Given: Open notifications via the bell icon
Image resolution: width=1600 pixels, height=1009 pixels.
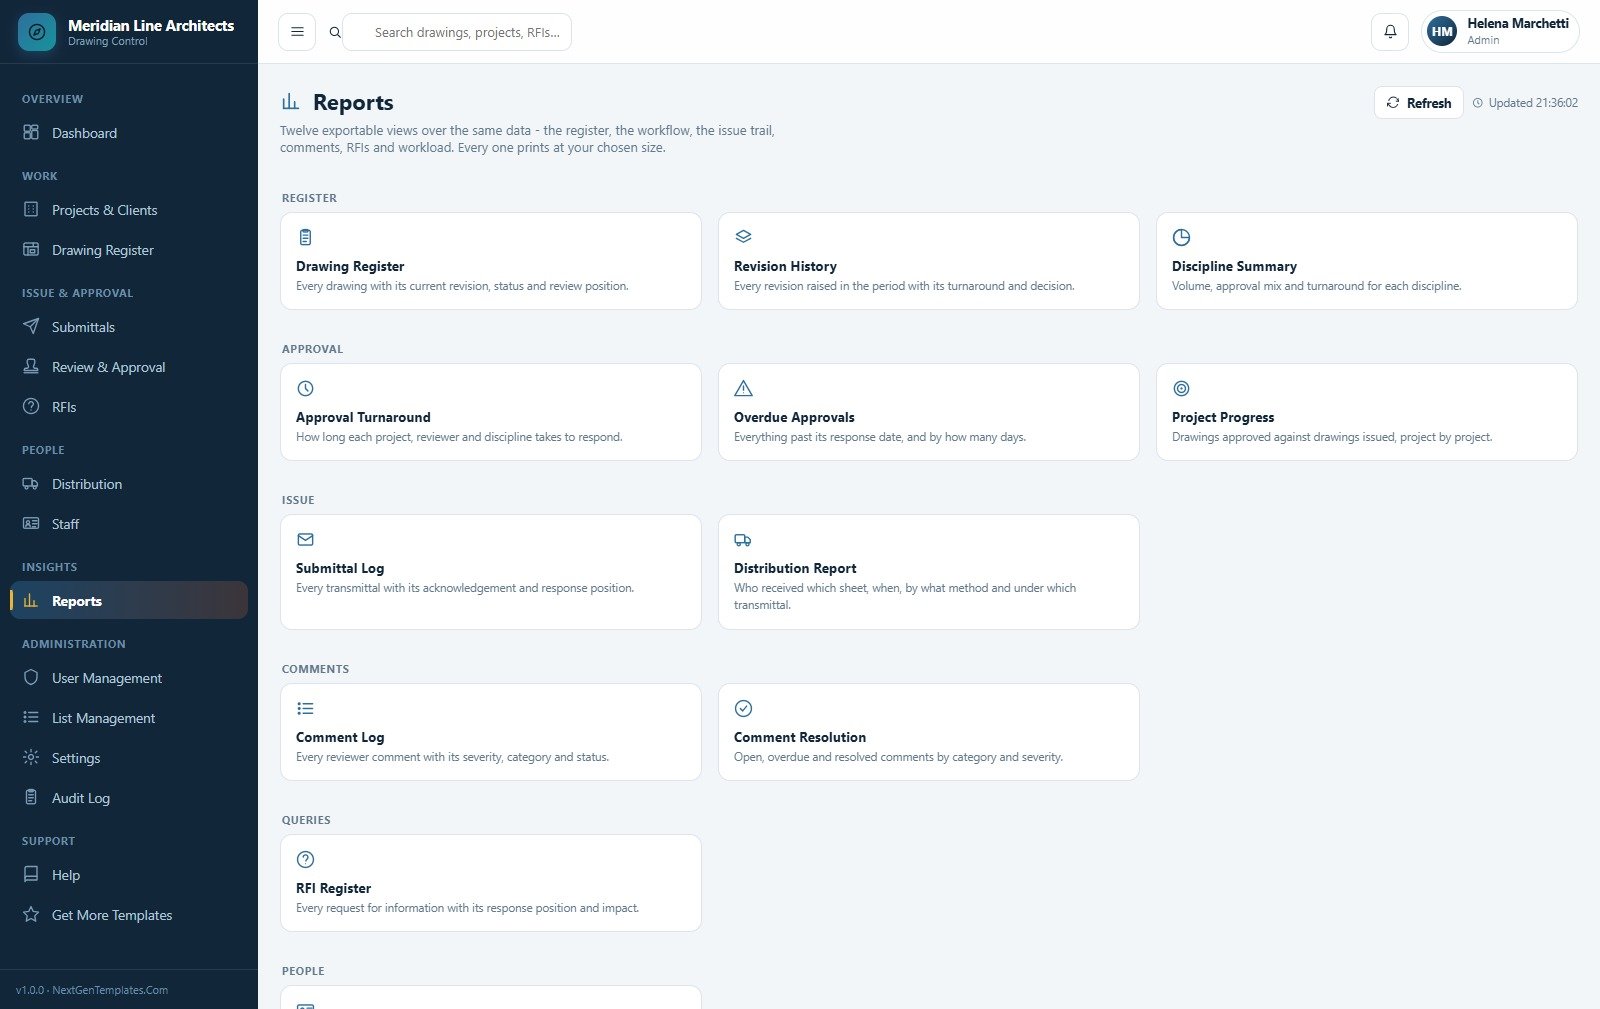Looking at the screenshot, I should click(x=1390, y=32).
